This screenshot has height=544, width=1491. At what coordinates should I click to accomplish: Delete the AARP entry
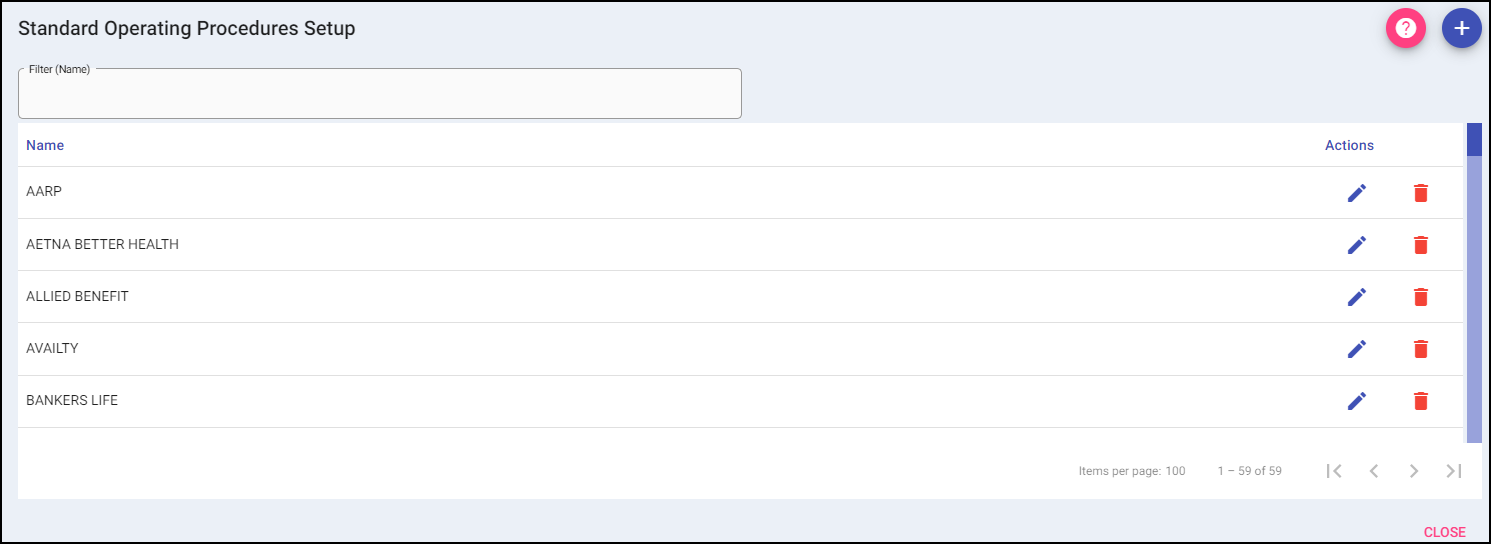tap(1420, 193)
